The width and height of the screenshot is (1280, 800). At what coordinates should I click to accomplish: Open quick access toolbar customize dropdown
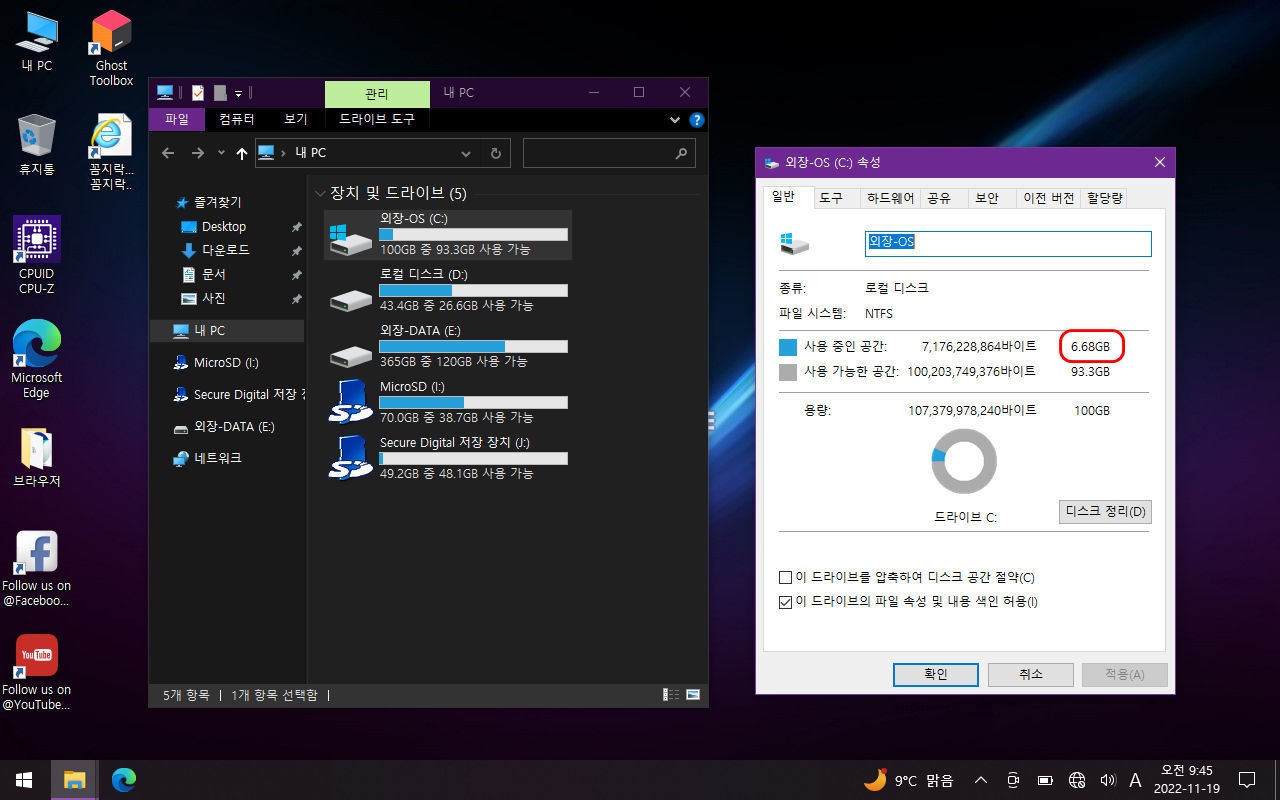239,93
